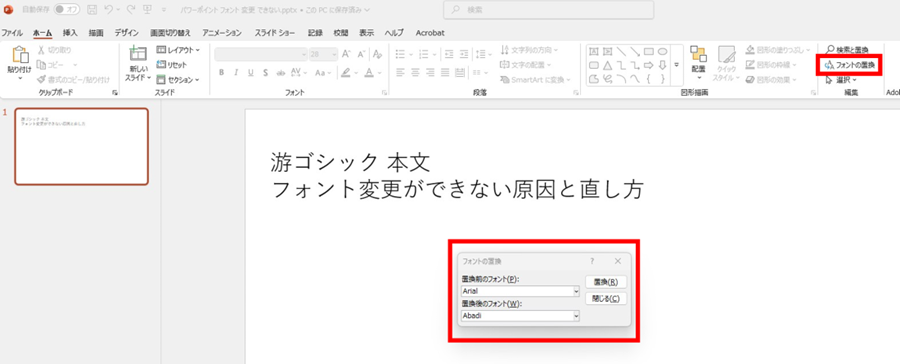Click the Paste (貼り付け) clipboard icon
900x364 pixels.
pos(20,56)
